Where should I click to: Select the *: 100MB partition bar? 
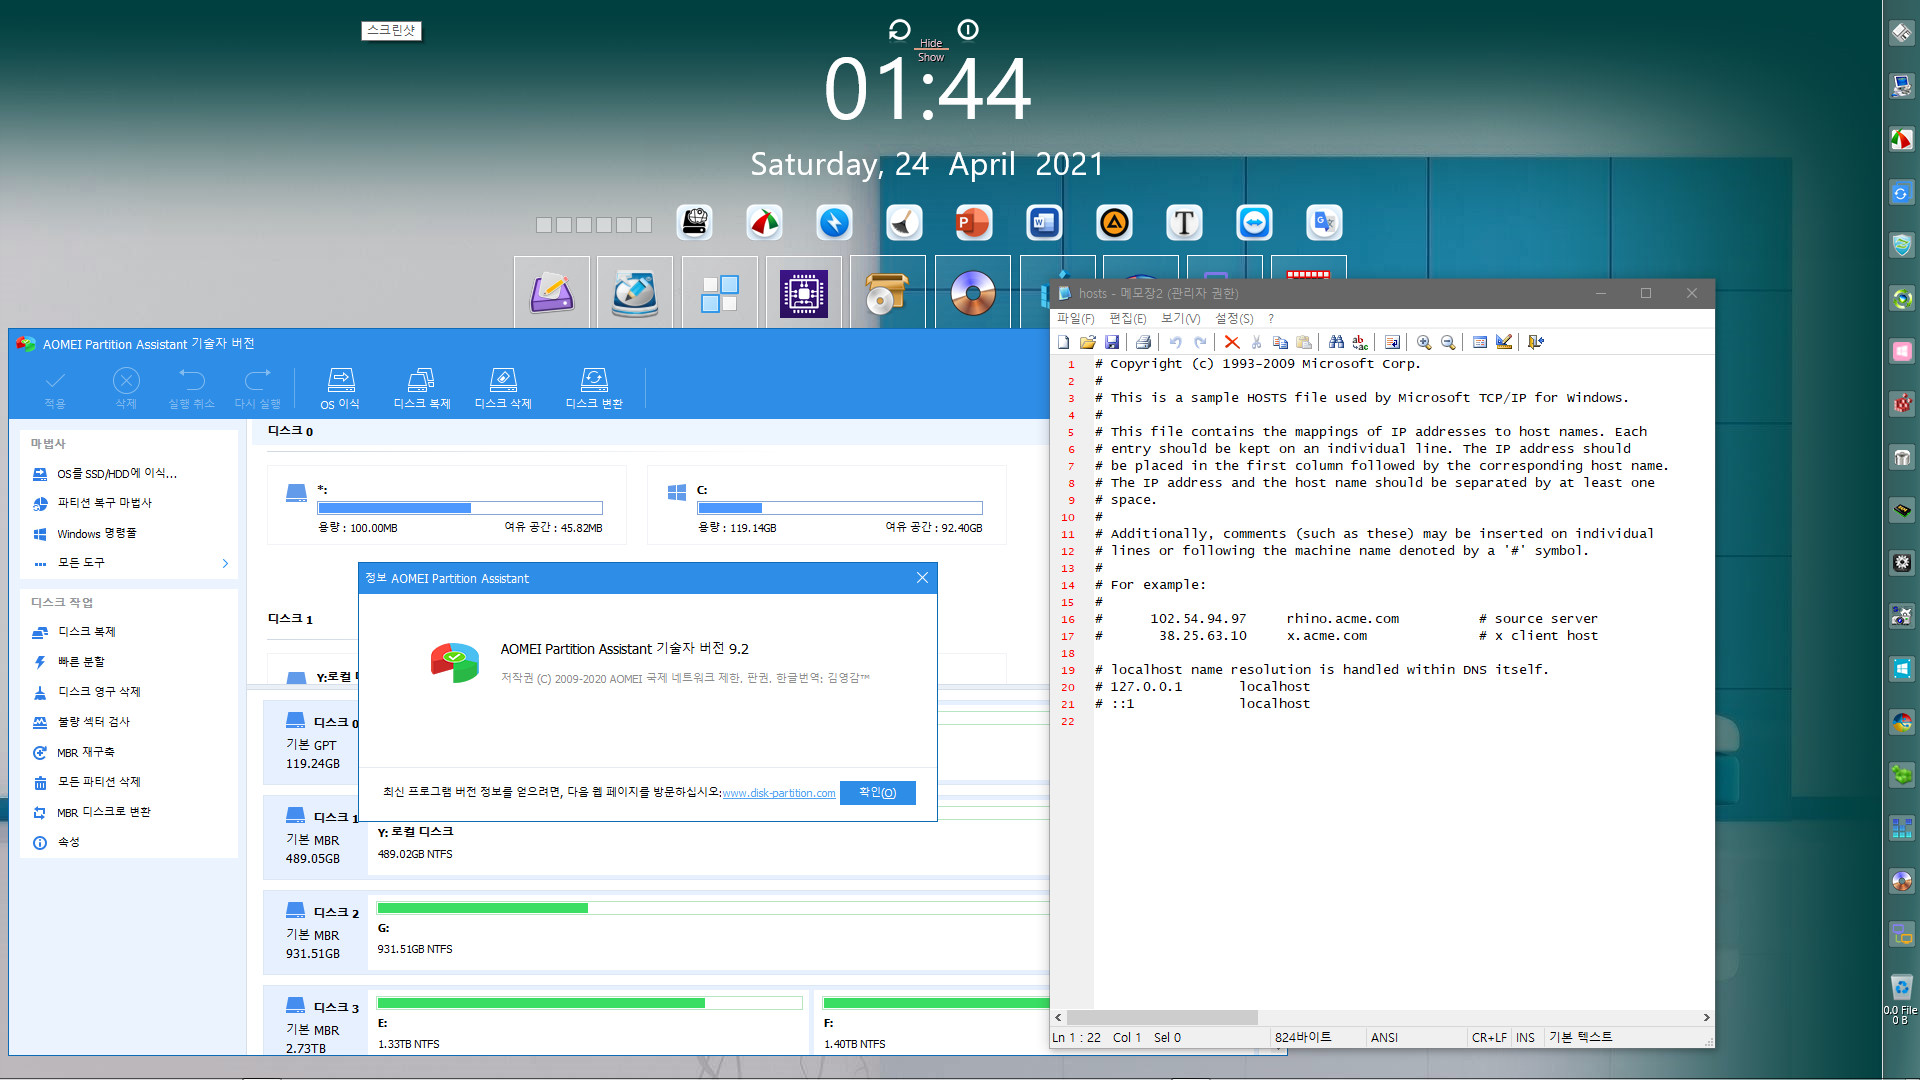click(460, 508)
